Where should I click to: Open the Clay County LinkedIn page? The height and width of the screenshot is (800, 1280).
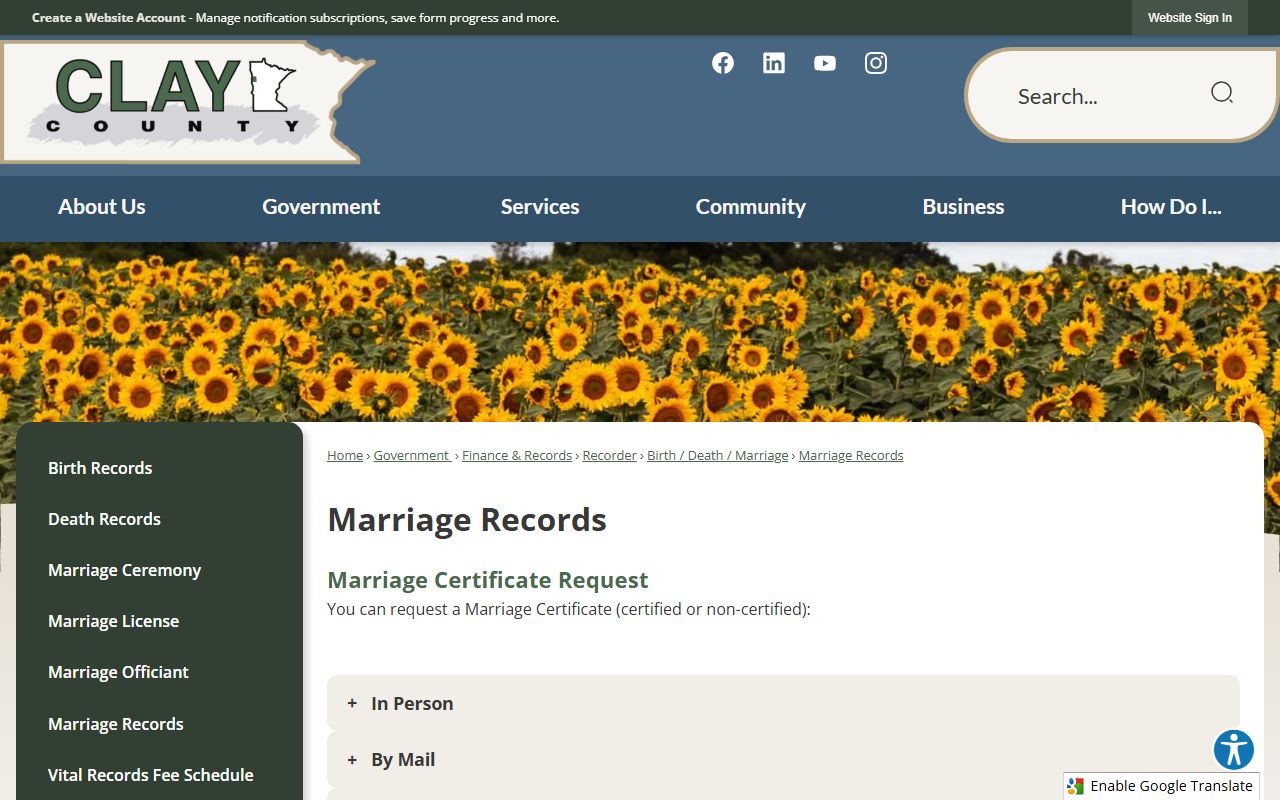click(x=774, y=63)
